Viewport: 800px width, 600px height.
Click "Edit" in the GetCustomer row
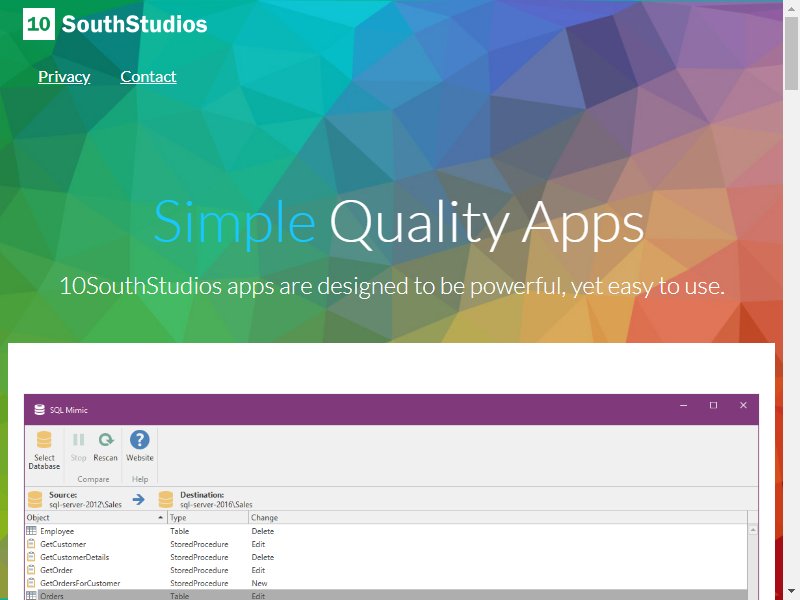pos(258,544)
